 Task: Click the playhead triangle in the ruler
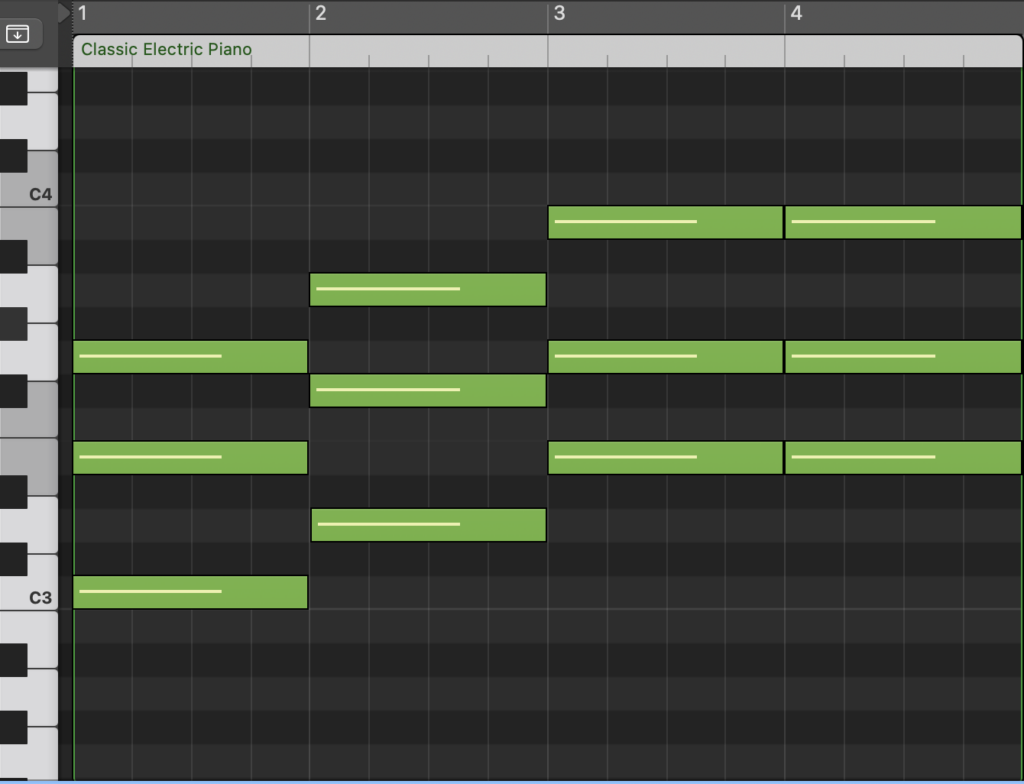coord(65,13)
